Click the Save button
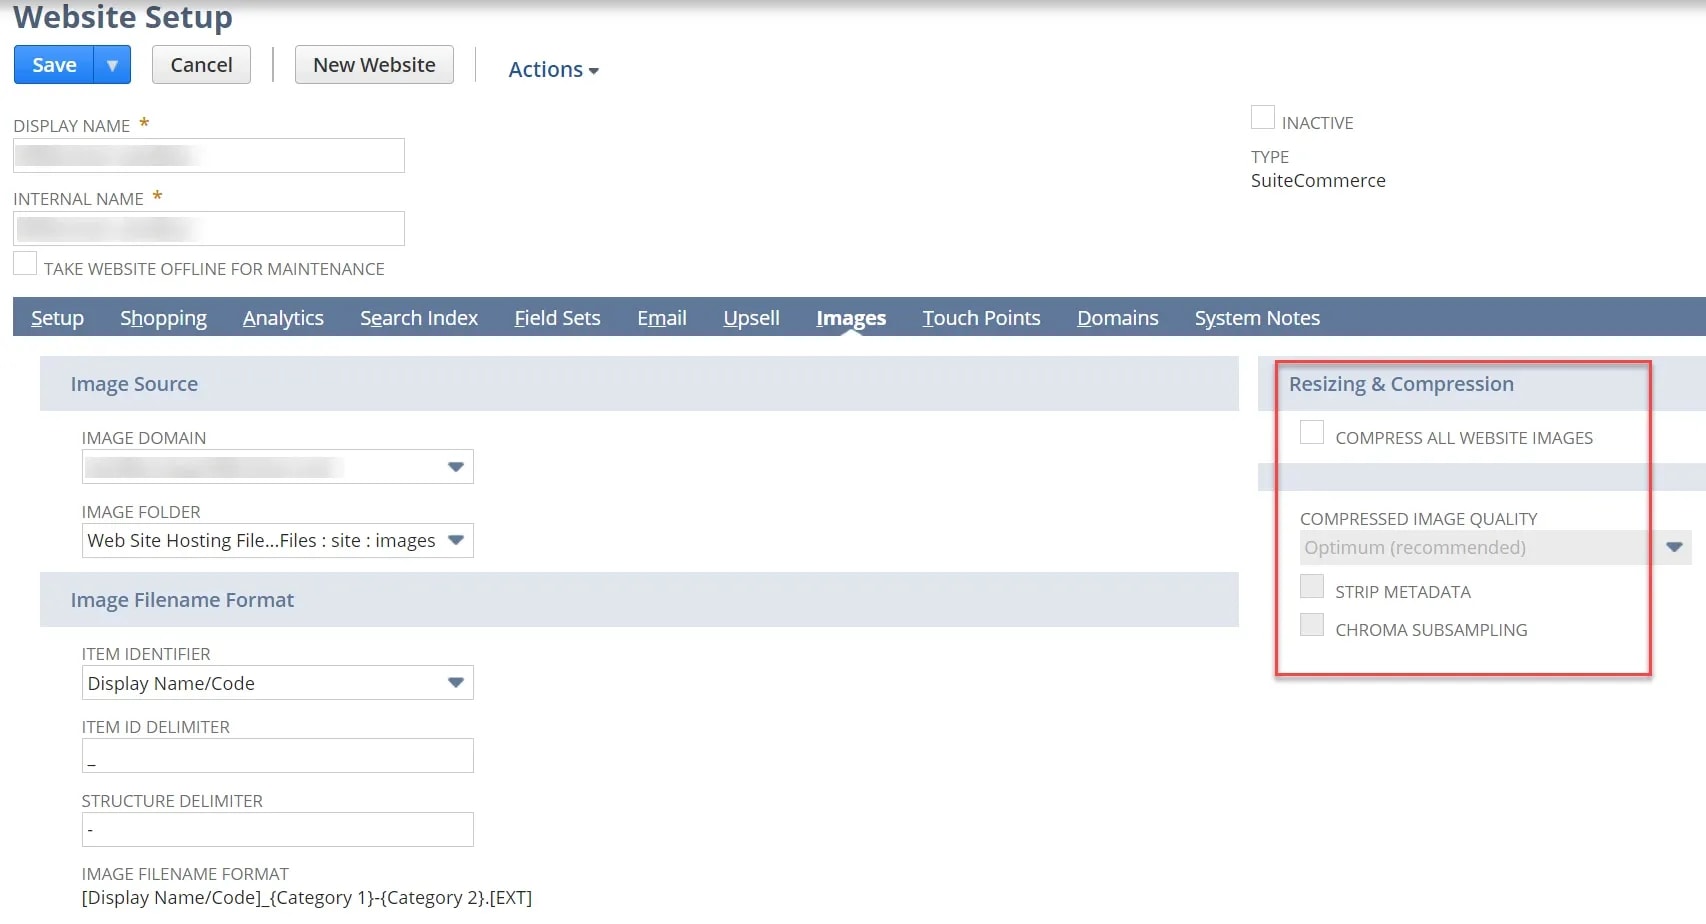This screenshot has width=1706, height=924. [54, 65]
